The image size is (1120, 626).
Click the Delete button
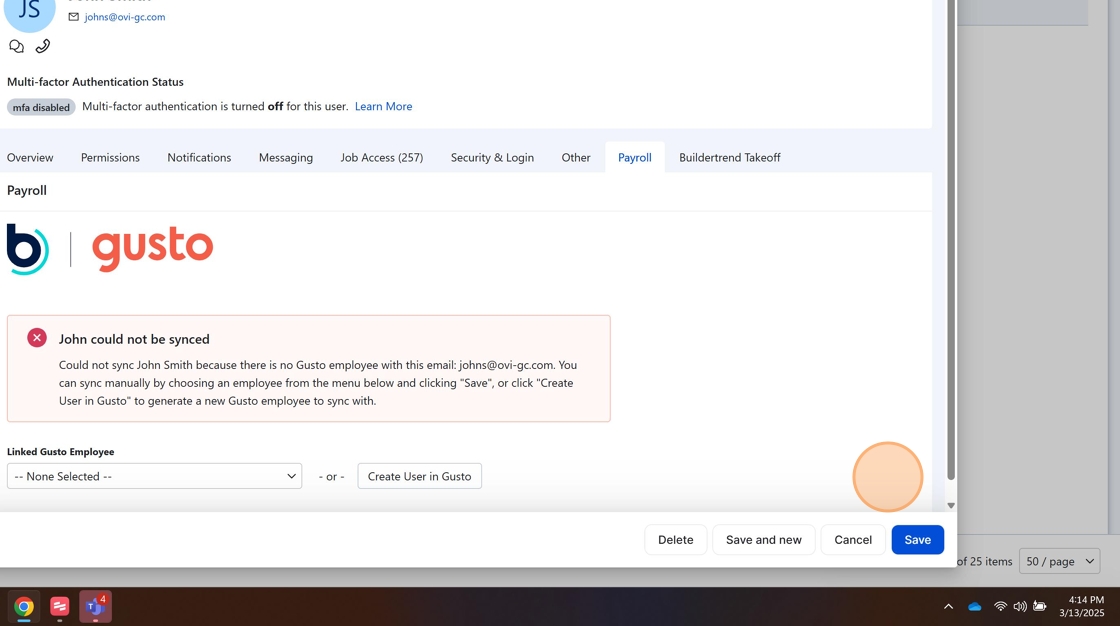(676, 540)
